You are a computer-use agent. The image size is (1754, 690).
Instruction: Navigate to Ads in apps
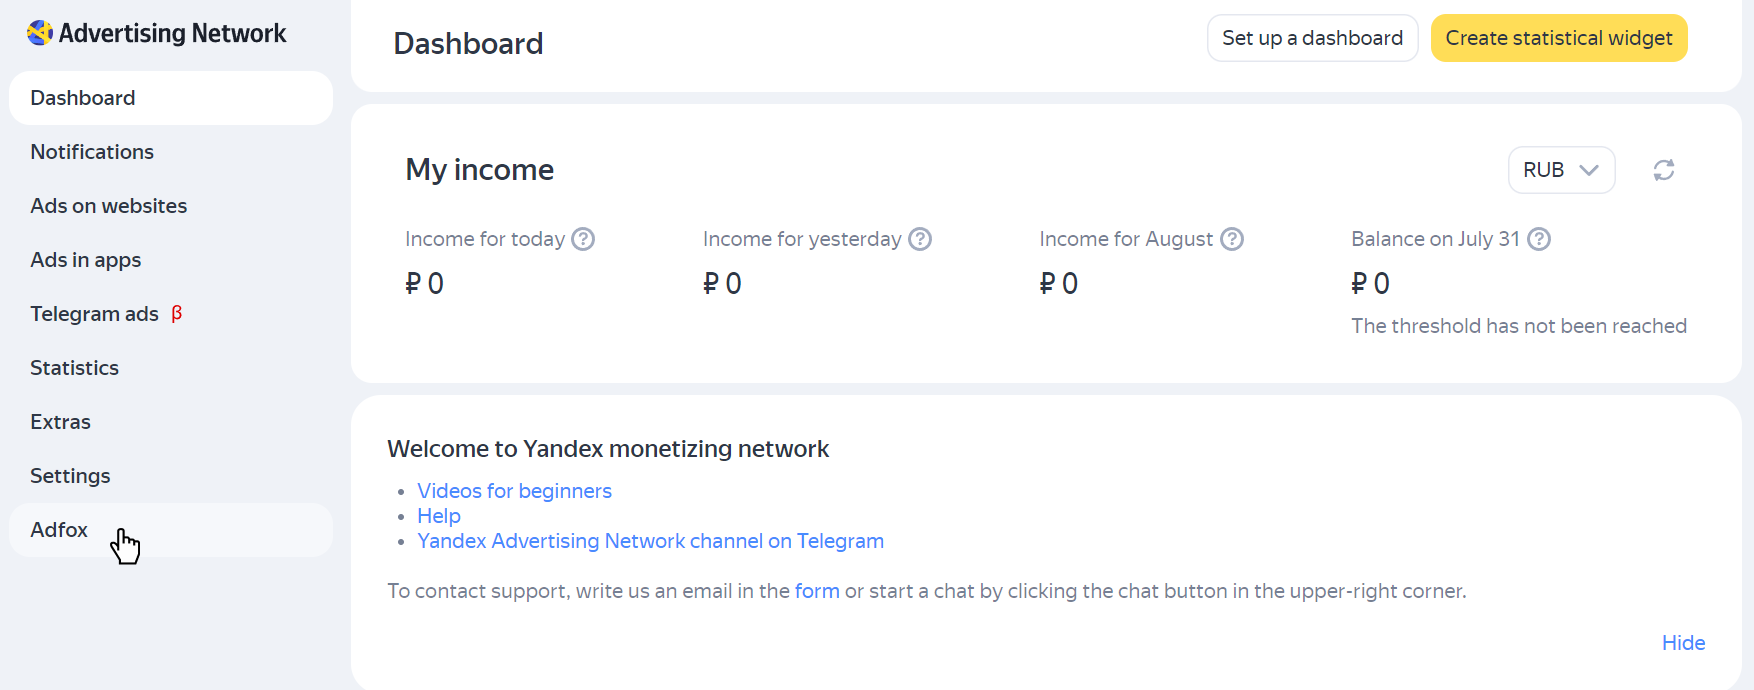(86, 260)
